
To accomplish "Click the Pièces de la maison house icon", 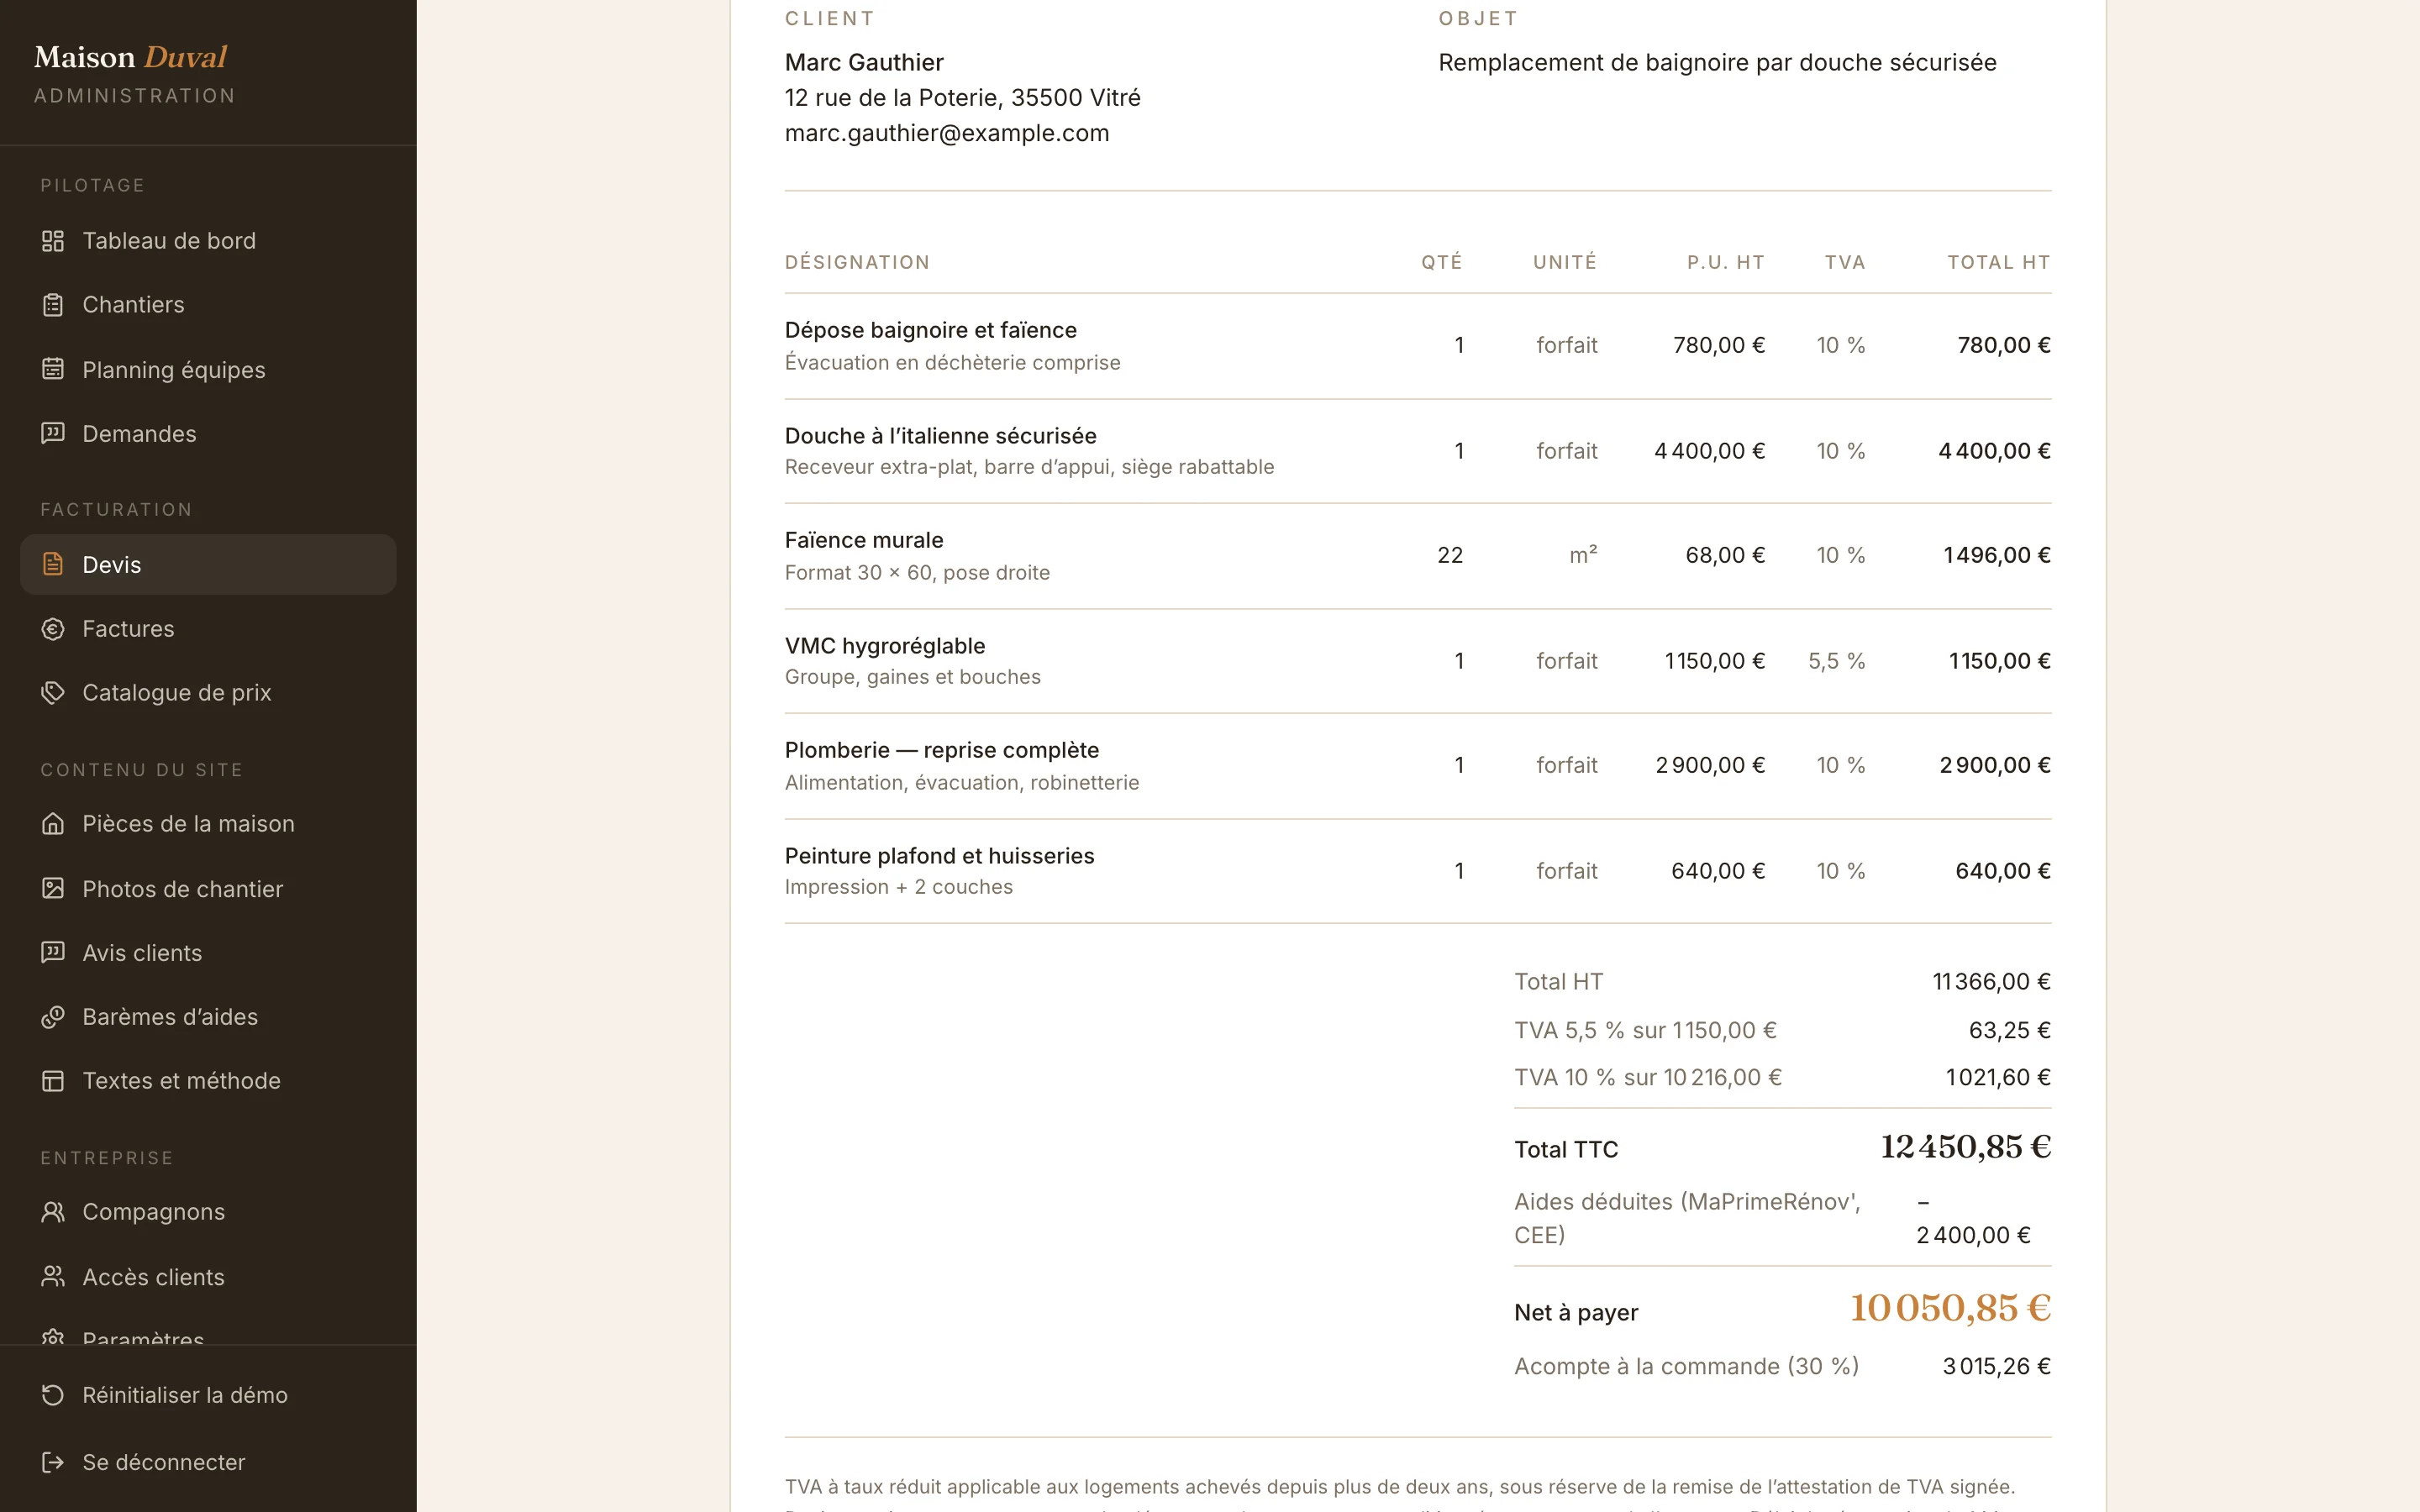I will 53,824.
